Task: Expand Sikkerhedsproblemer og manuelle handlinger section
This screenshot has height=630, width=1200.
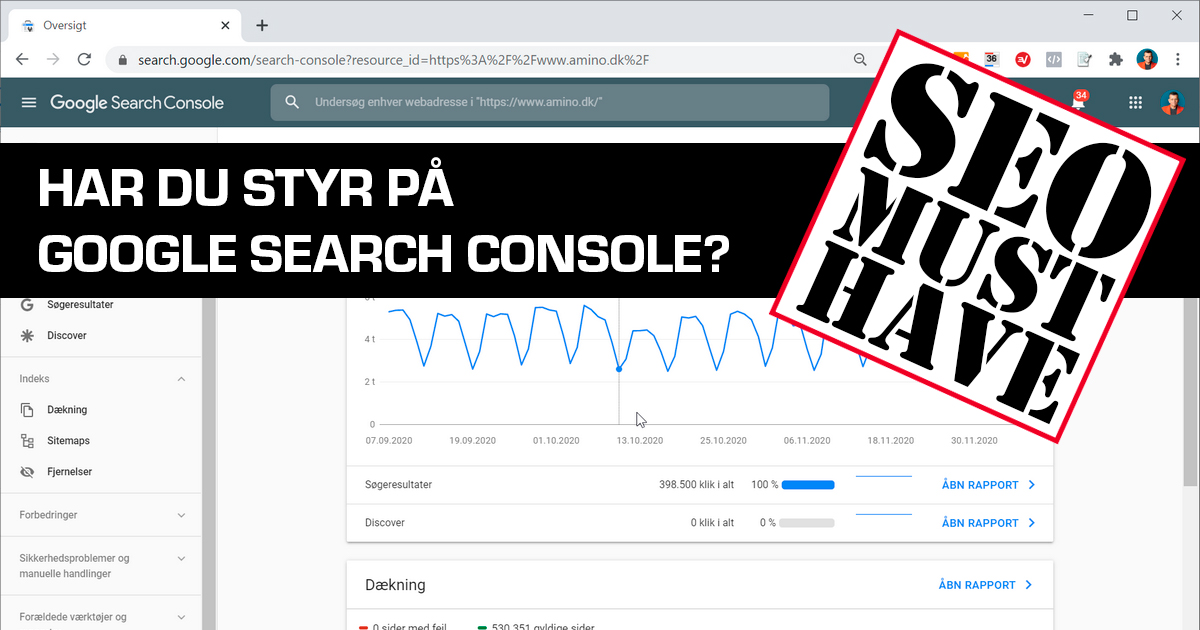Action: (x=181, y=558)
